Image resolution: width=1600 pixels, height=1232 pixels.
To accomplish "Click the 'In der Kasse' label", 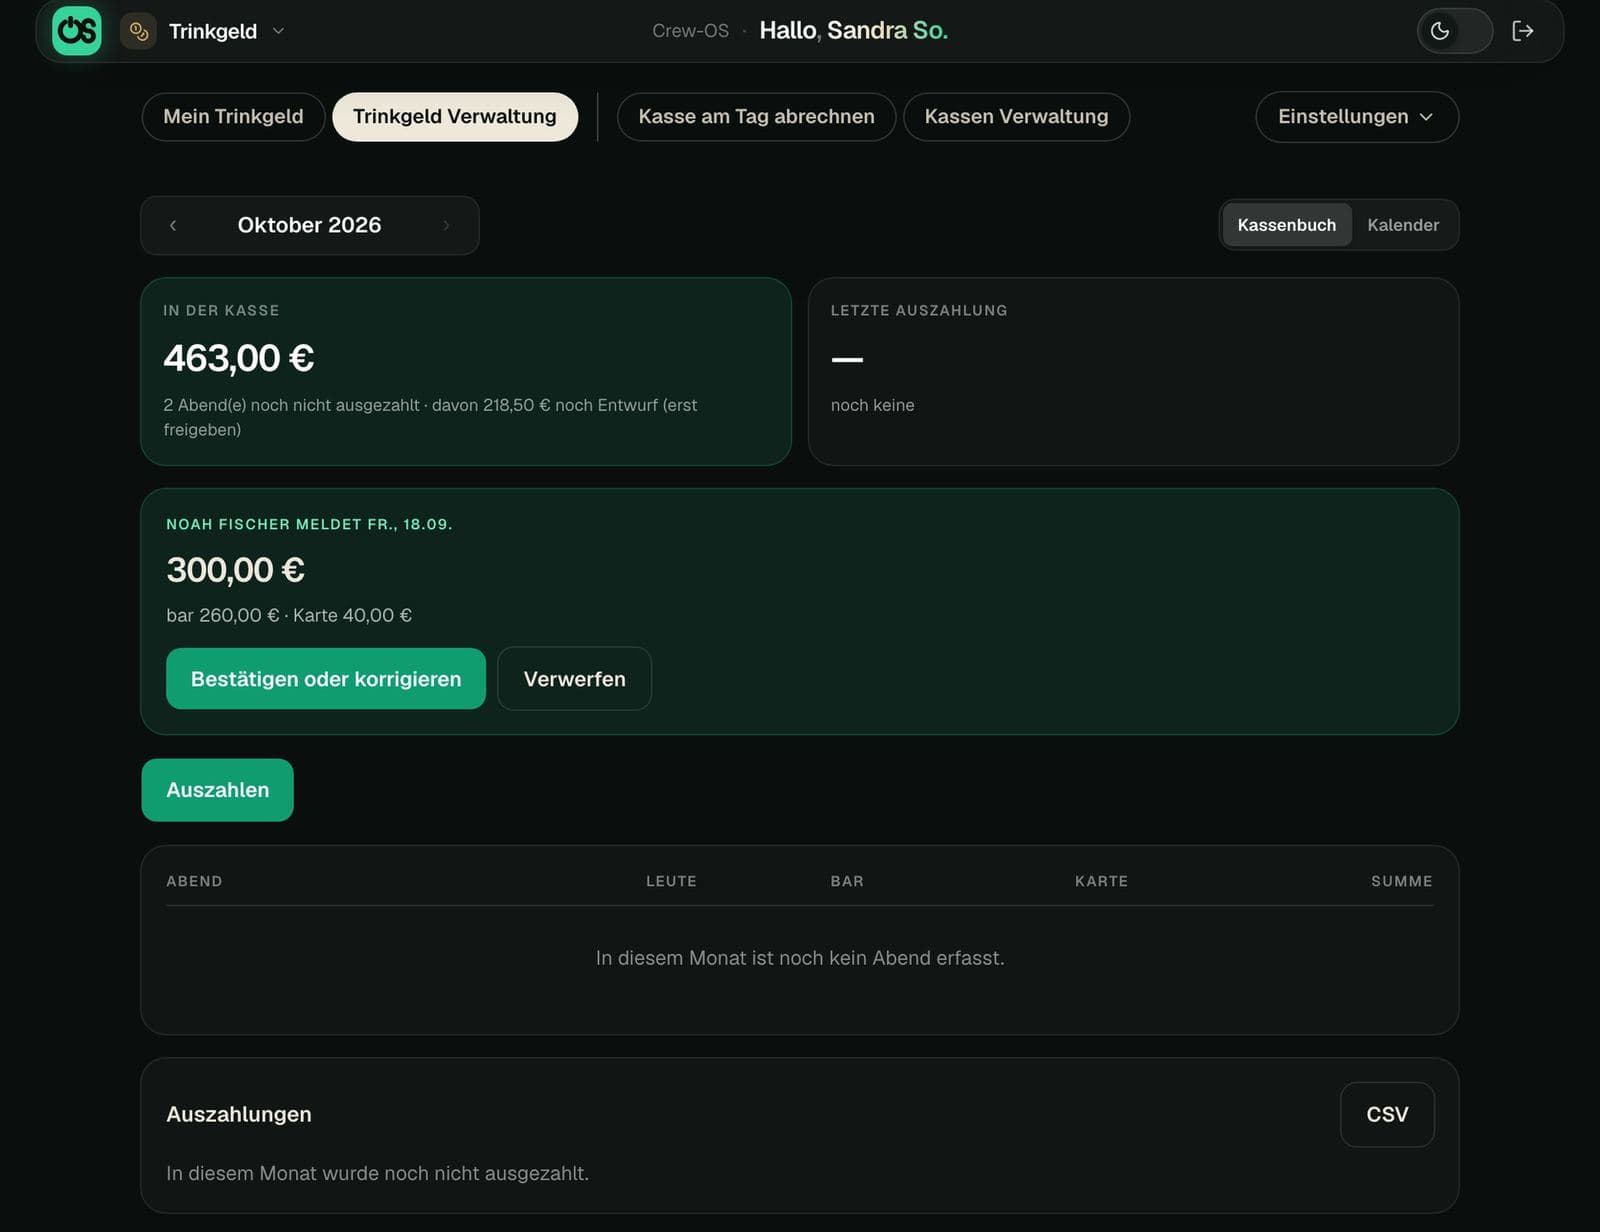I will click(x=221, y=311).
